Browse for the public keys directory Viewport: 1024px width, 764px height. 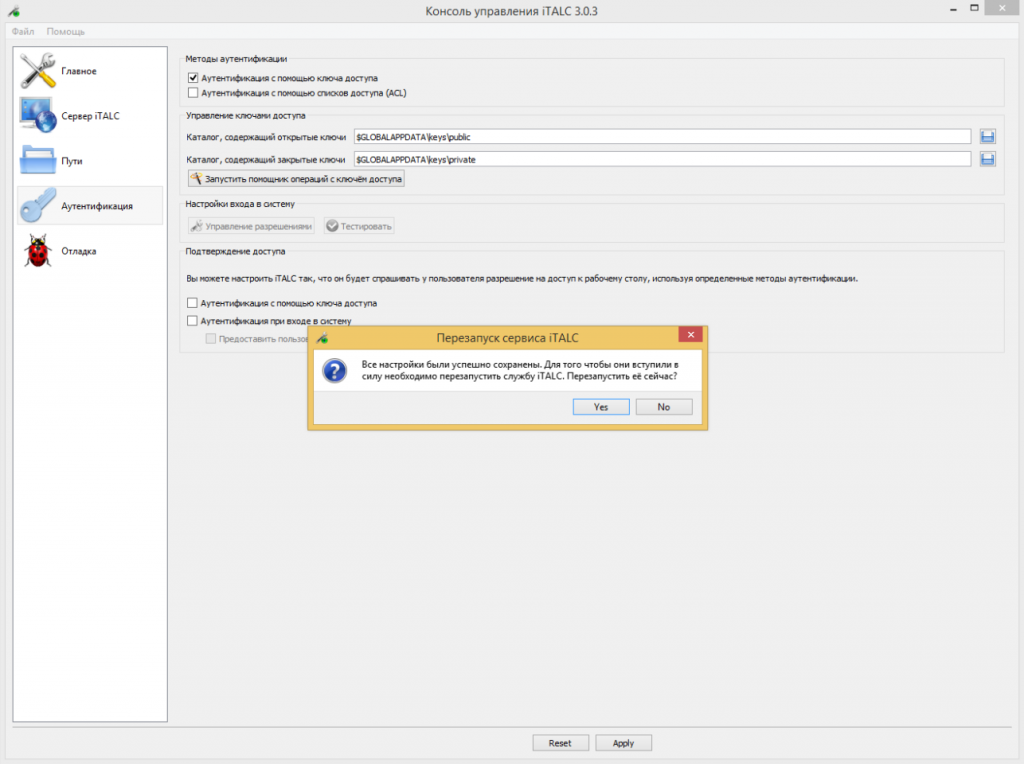pos(987,136)
